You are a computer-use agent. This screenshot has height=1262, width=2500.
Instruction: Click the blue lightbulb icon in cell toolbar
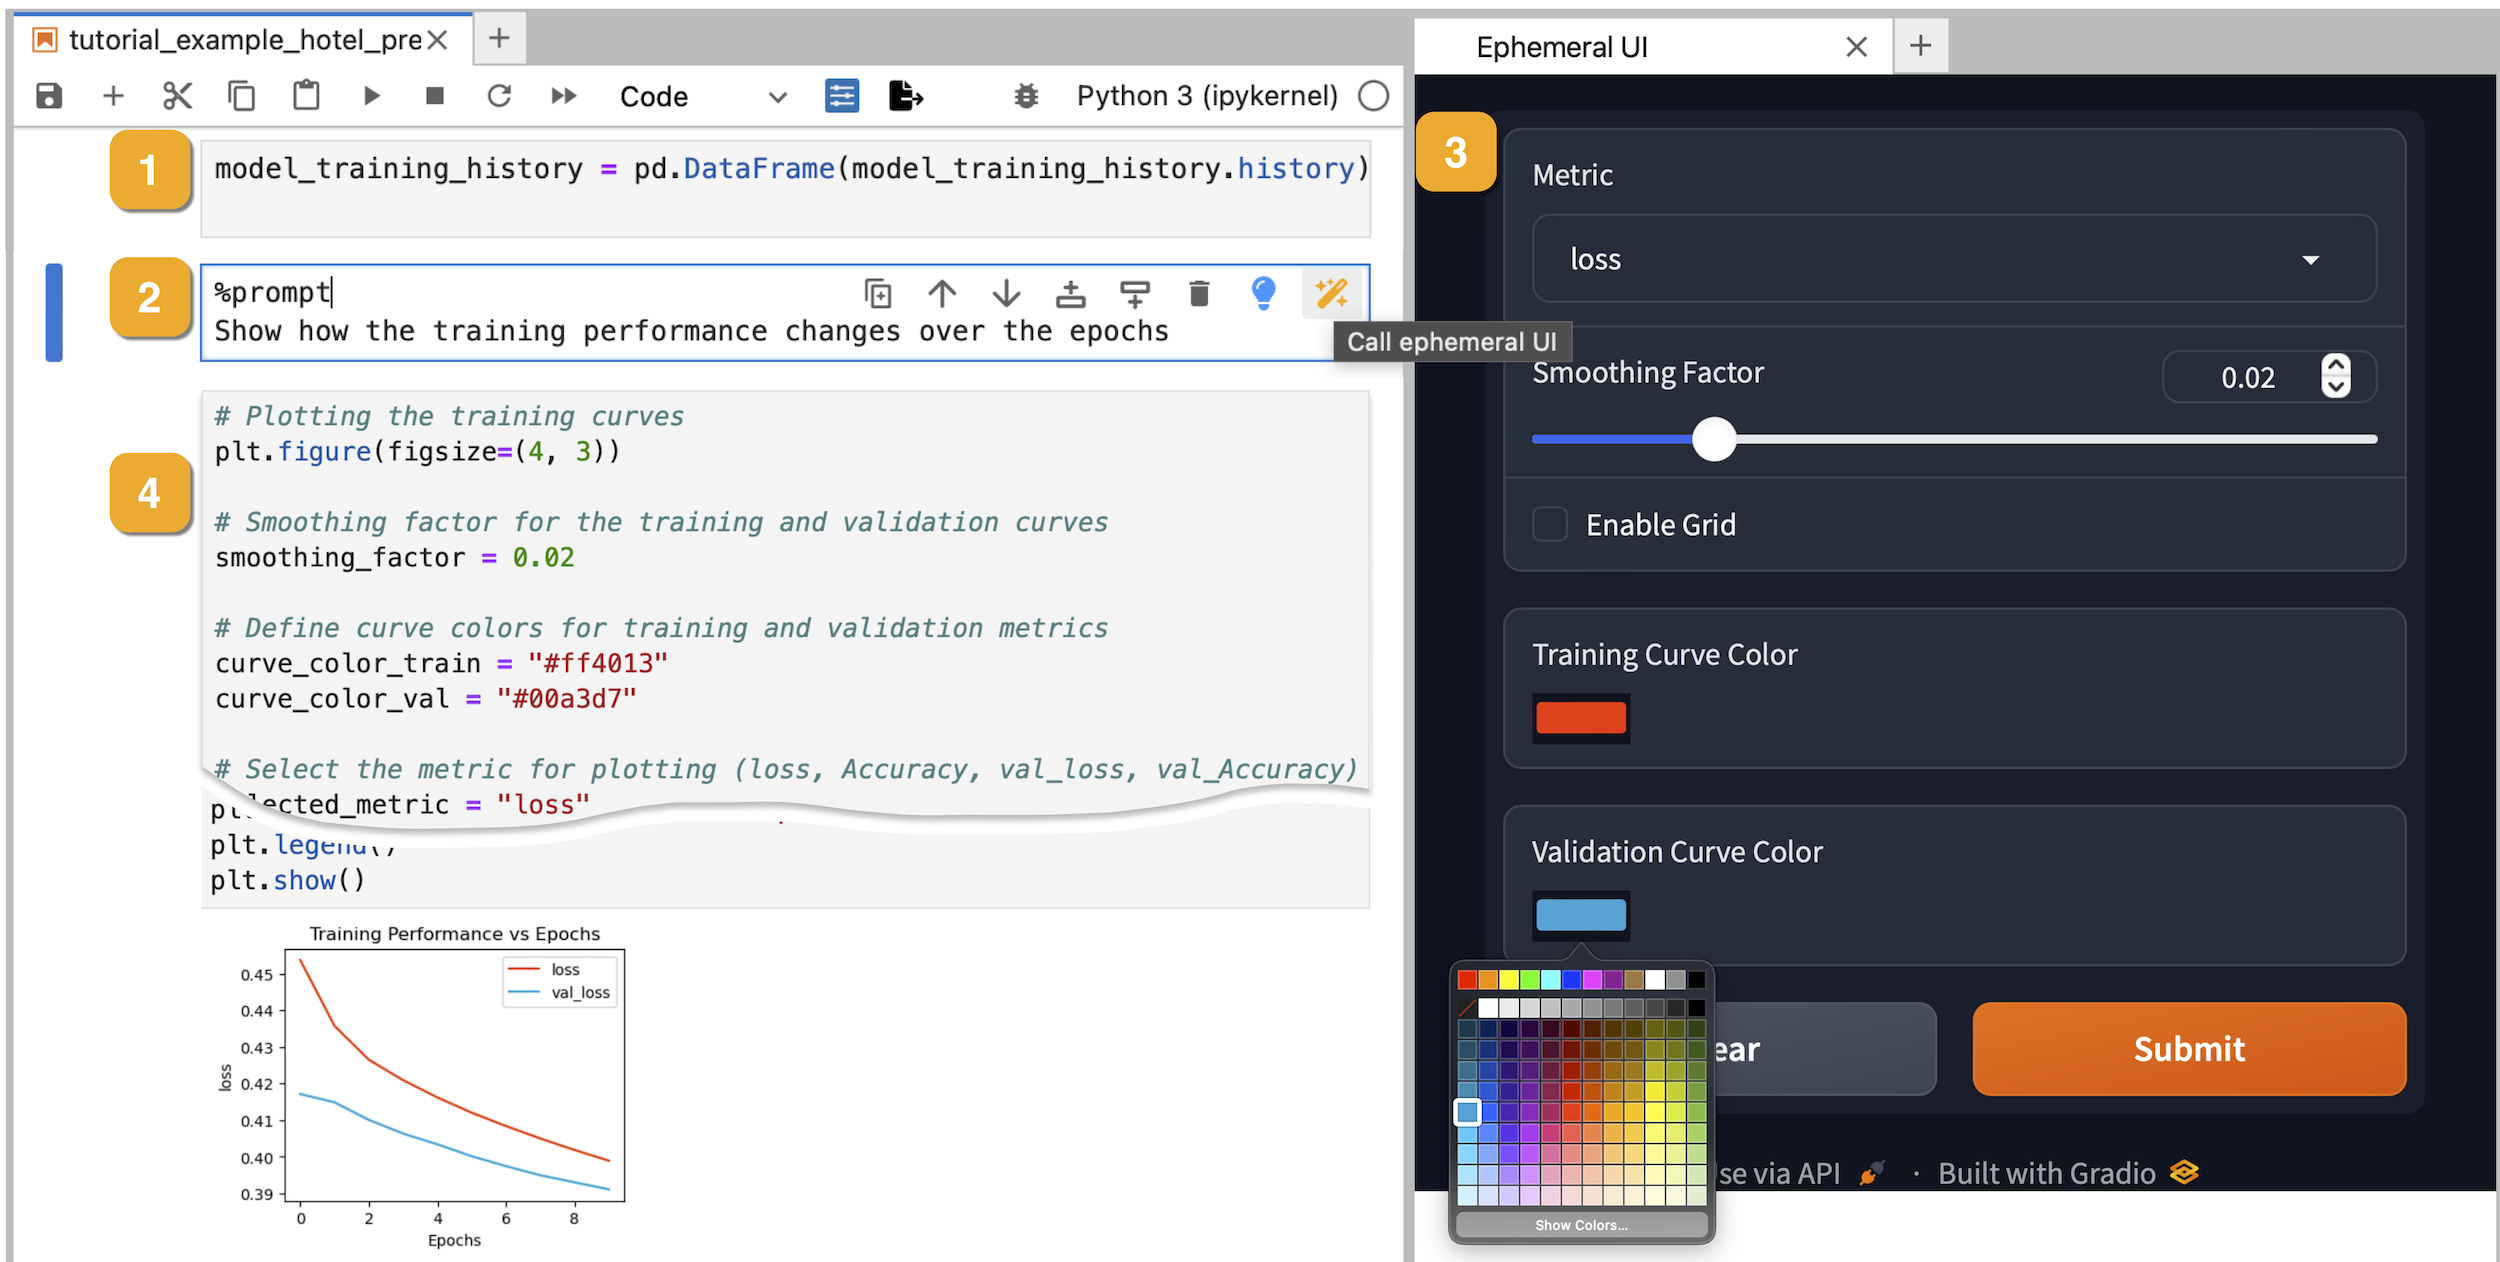click(x=1264, y=293)
